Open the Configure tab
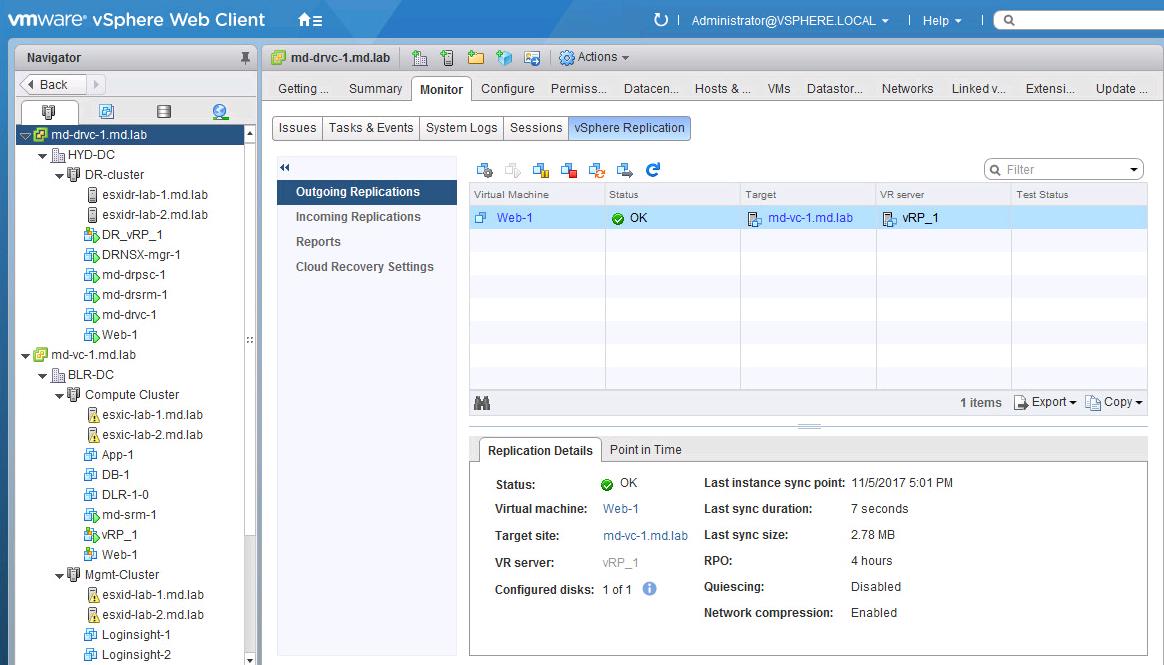Screen dimensions: 1164x665 (508, 89)
